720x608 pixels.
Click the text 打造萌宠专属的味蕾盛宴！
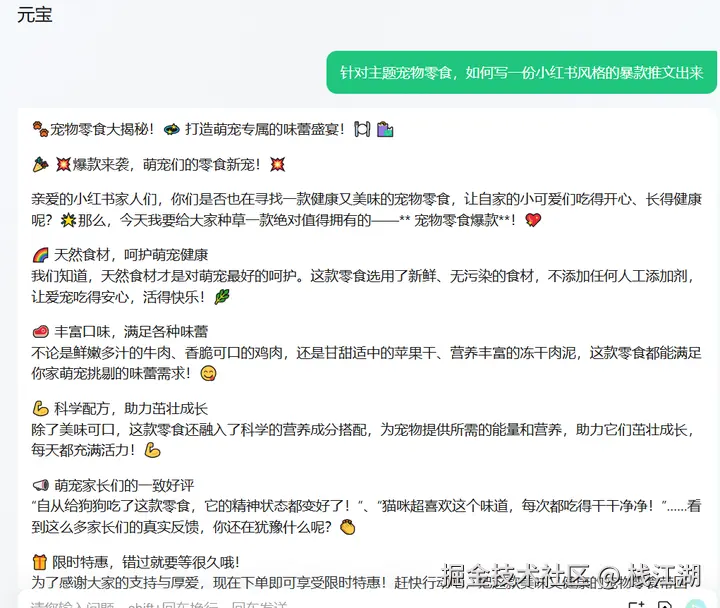pos(265,129)
